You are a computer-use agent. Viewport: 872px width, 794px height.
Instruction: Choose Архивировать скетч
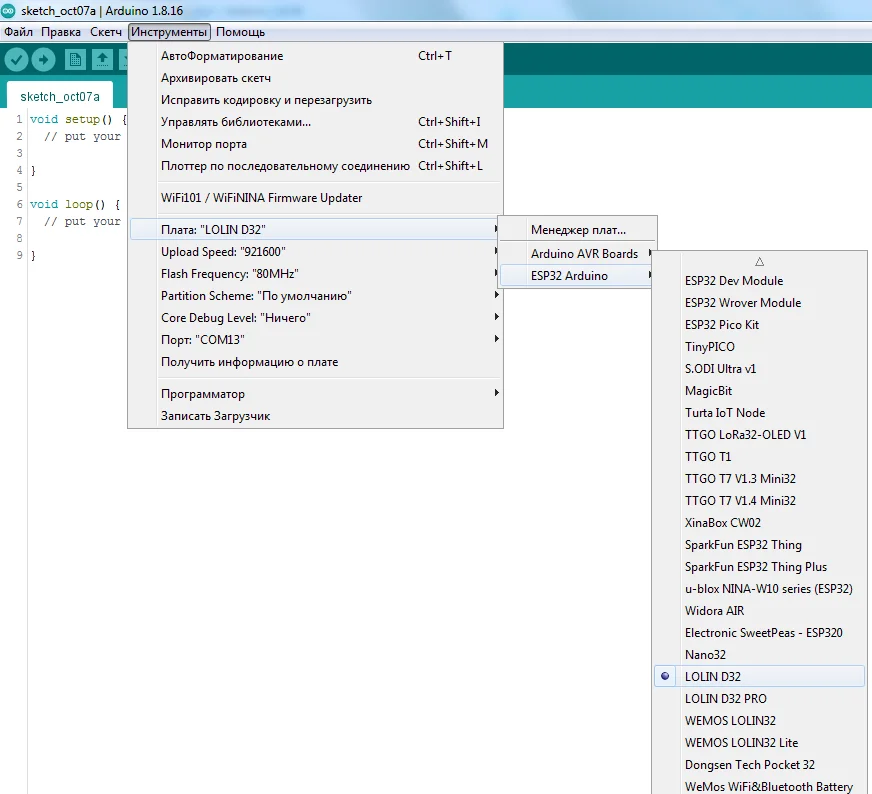315,78
